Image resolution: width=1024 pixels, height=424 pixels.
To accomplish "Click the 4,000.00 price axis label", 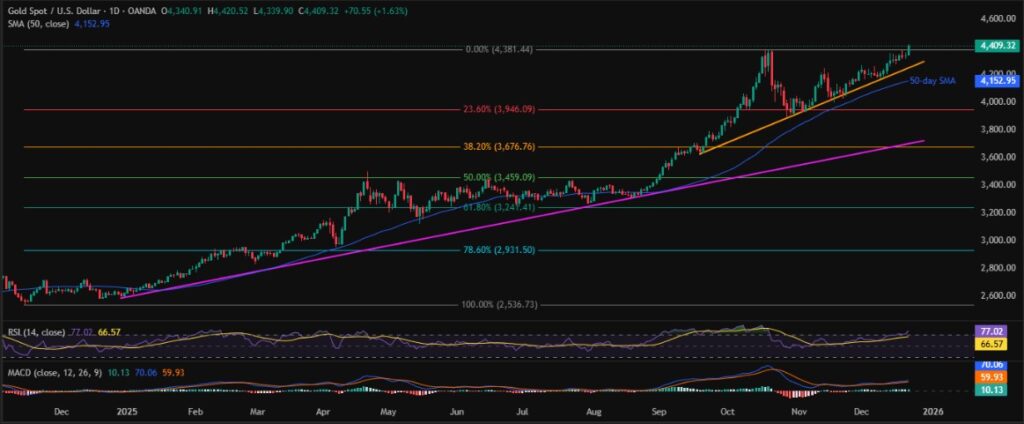I will tap(998, 102).
